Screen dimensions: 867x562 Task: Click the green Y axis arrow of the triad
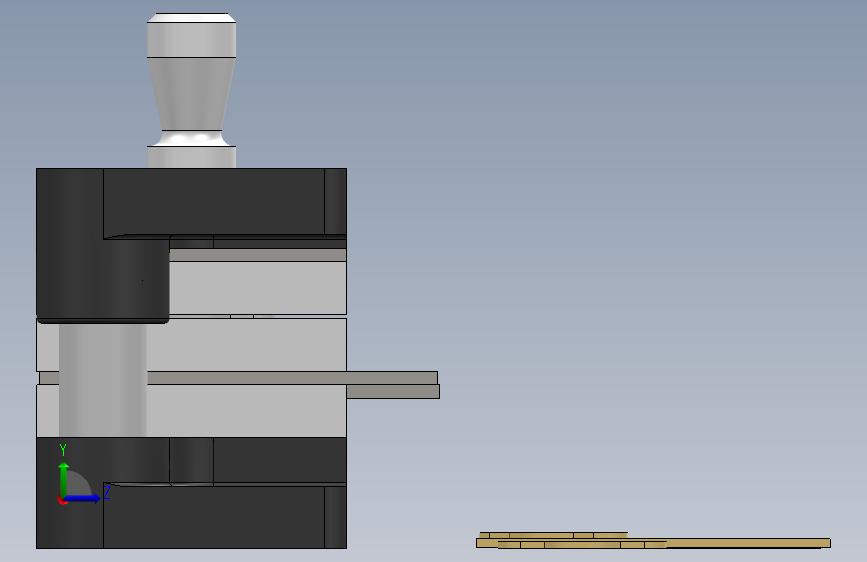(x=64, y=478)
